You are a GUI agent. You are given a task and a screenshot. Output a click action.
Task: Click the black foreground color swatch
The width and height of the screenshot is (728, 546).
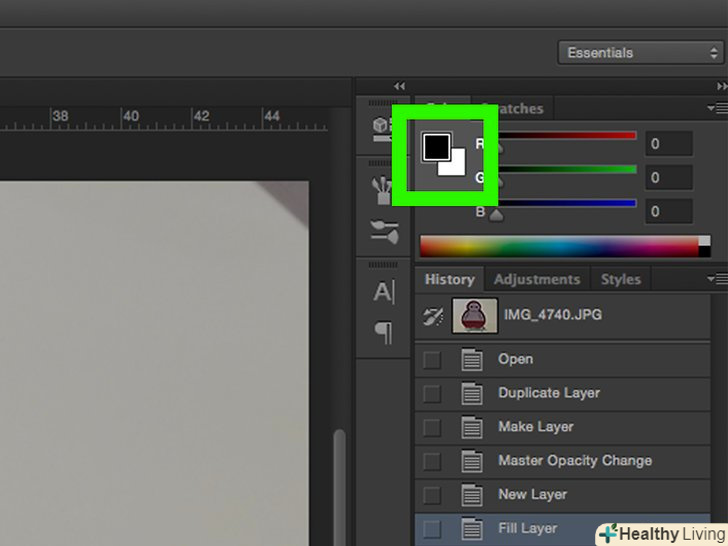[435, 147]
